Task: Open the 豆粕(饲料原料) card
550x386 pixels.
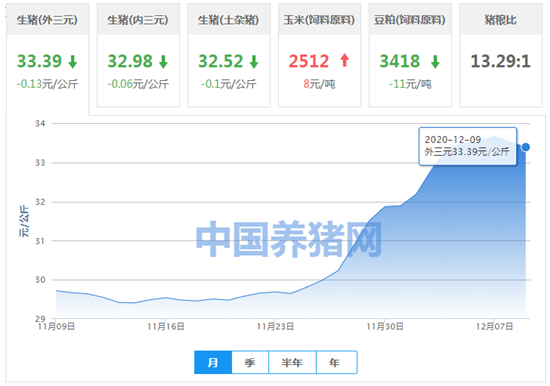Action: point(410,55)
